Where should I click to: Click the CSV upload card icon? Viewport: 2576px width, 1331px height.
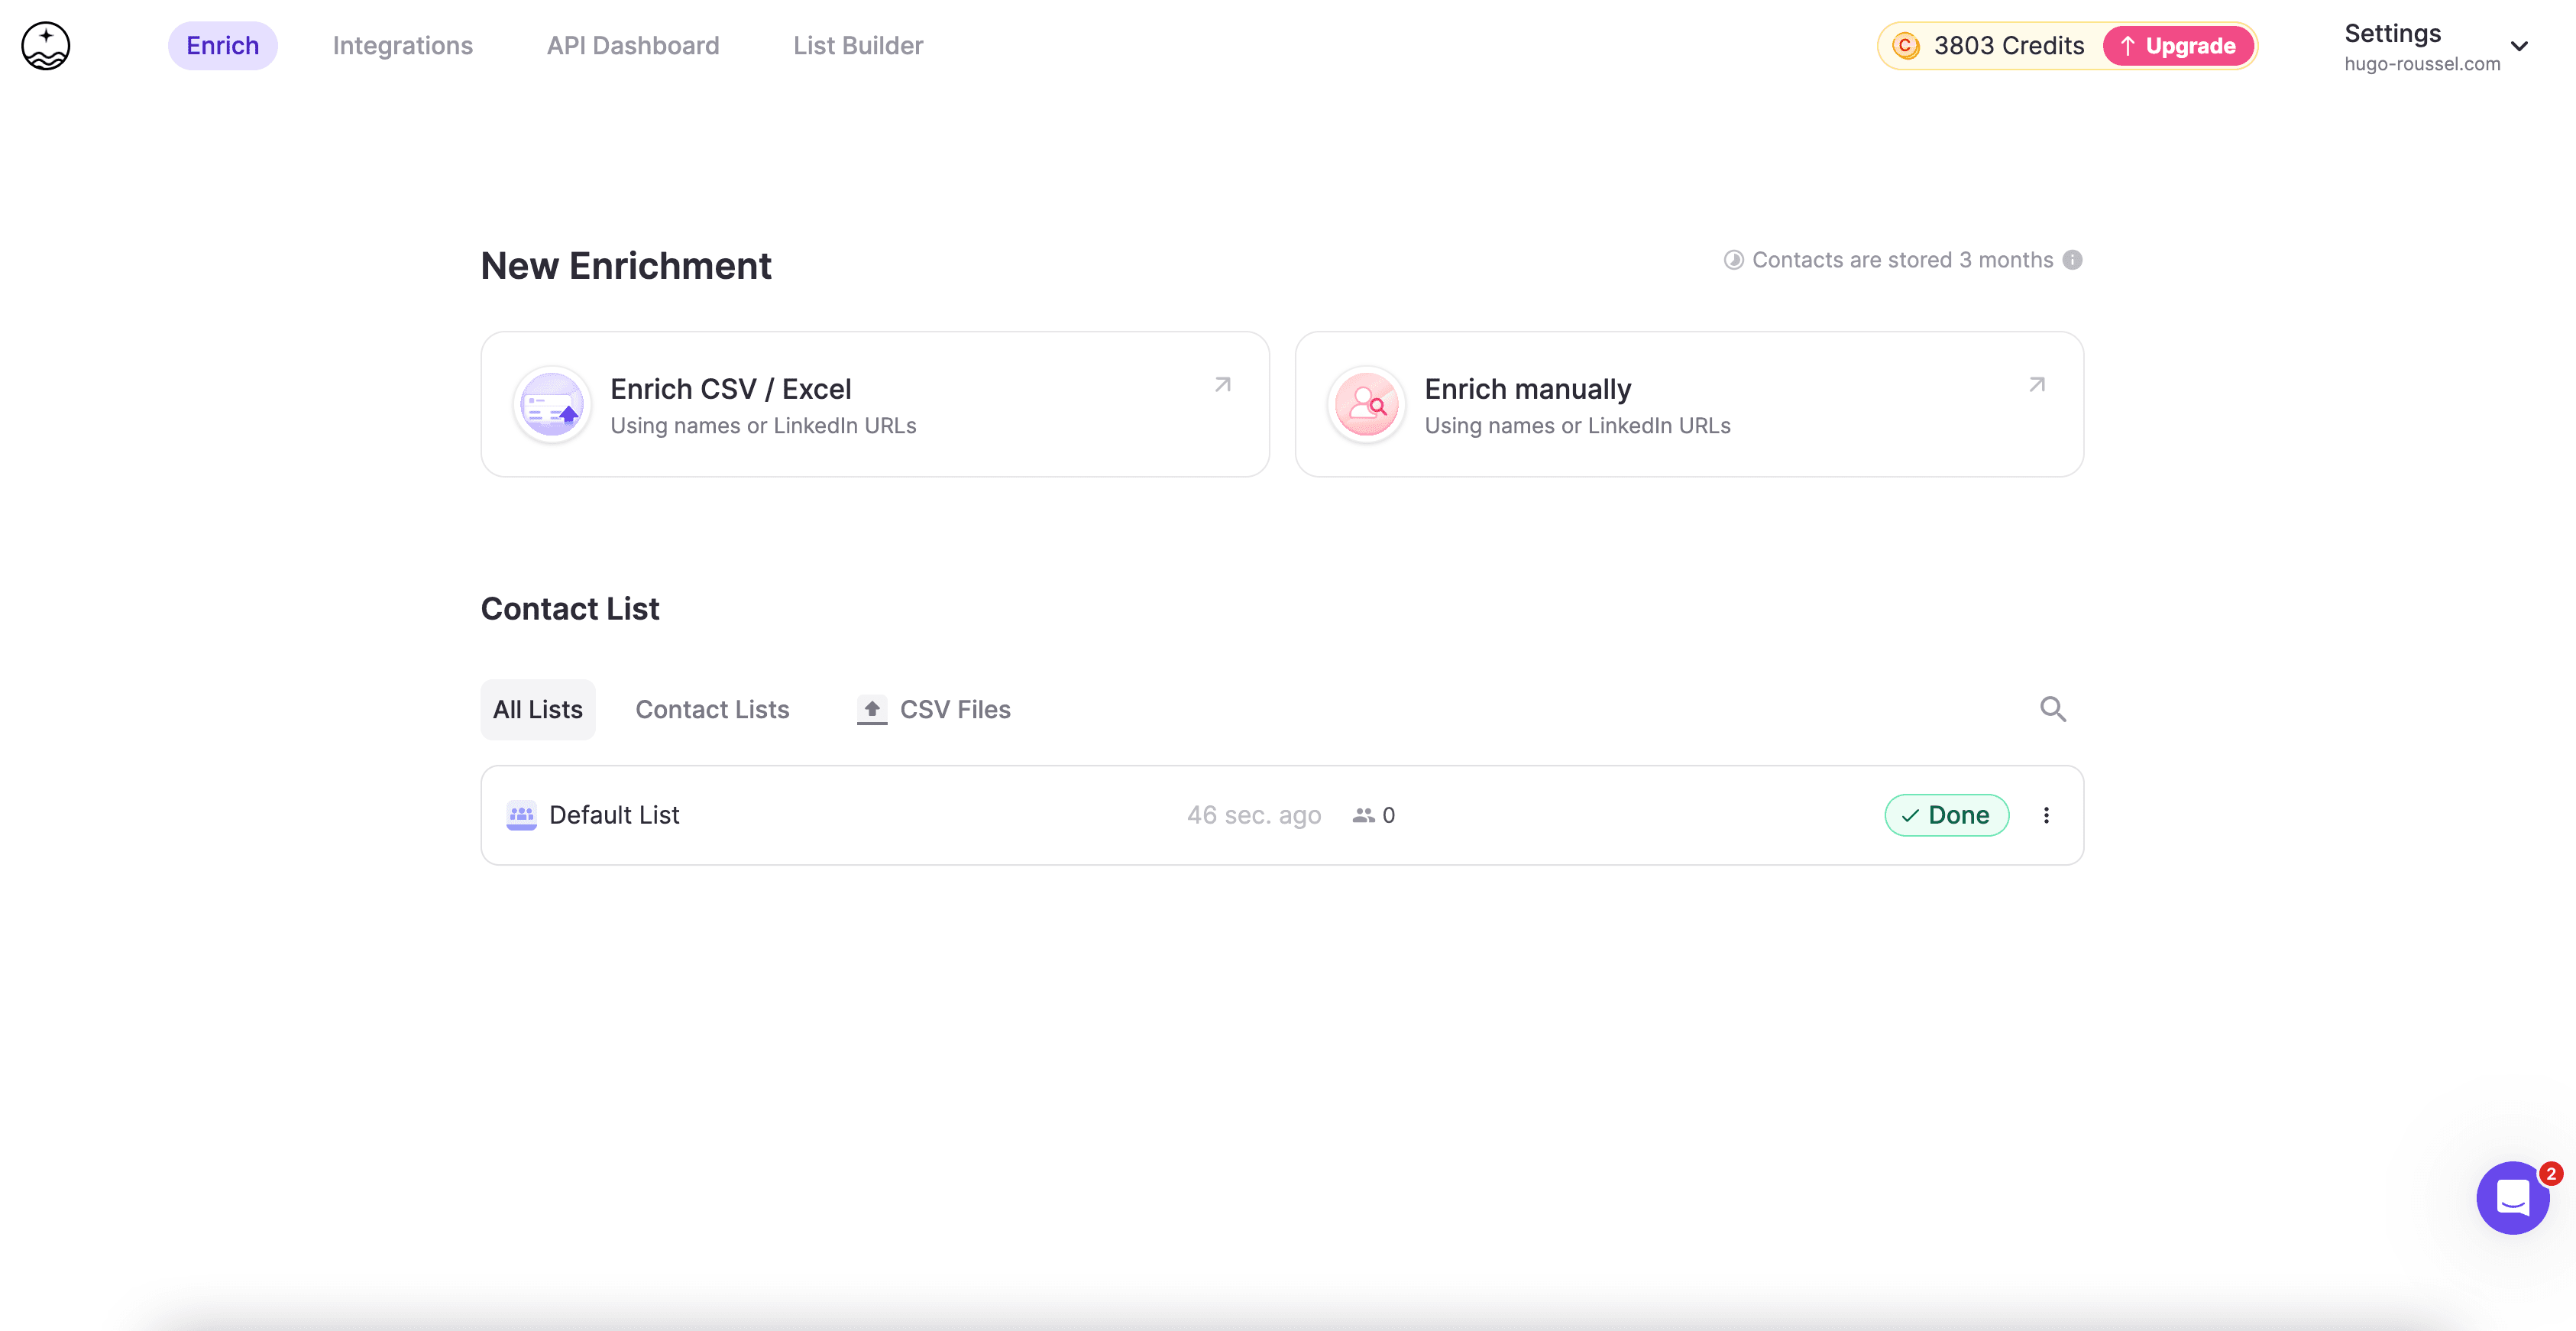[552, 405]
